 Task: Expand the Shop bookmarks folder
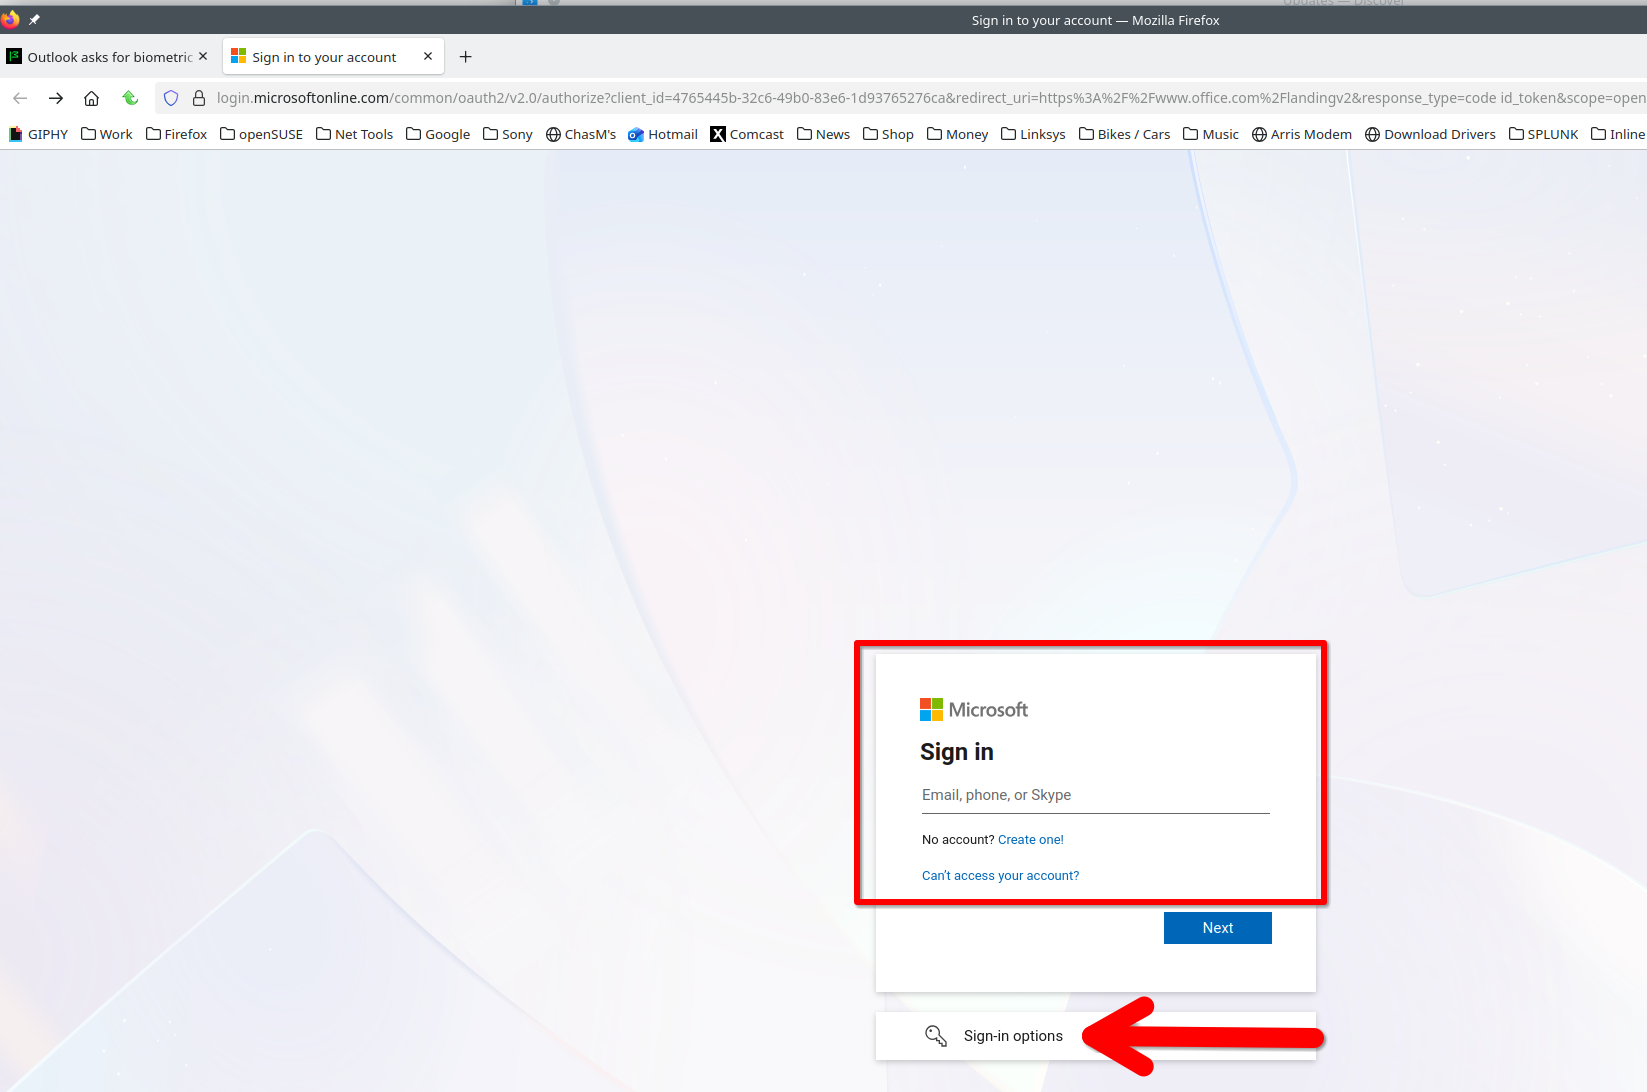888,134
